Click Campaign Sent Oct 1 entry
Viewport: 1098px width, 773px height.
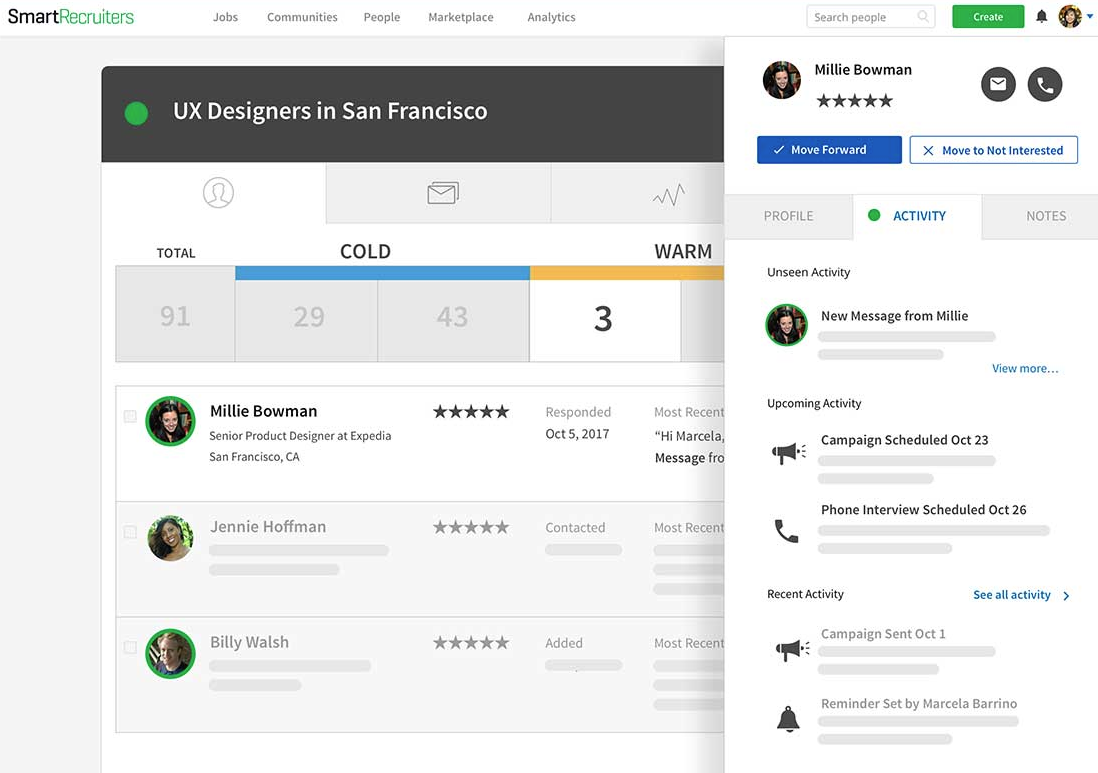click(883, 634)
